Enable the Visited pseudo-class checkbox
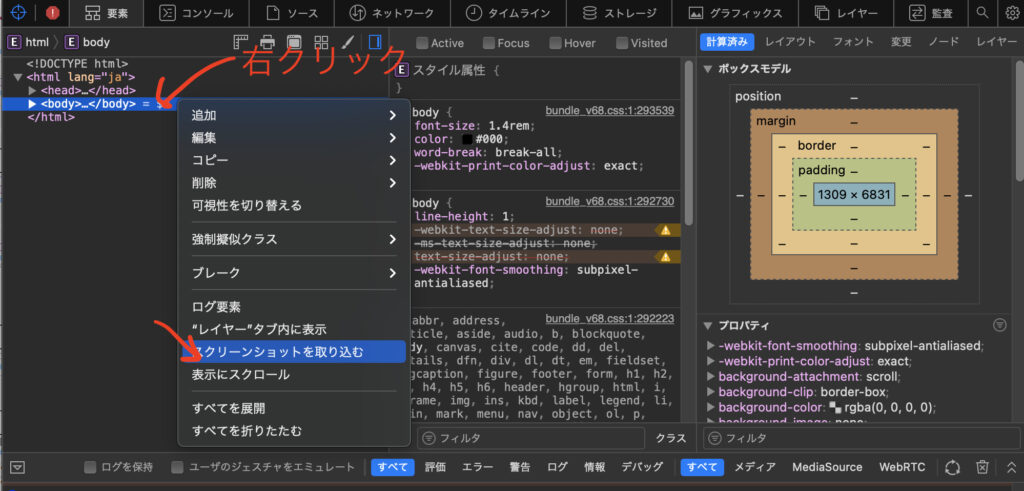1024x491 pixels. 622,43
